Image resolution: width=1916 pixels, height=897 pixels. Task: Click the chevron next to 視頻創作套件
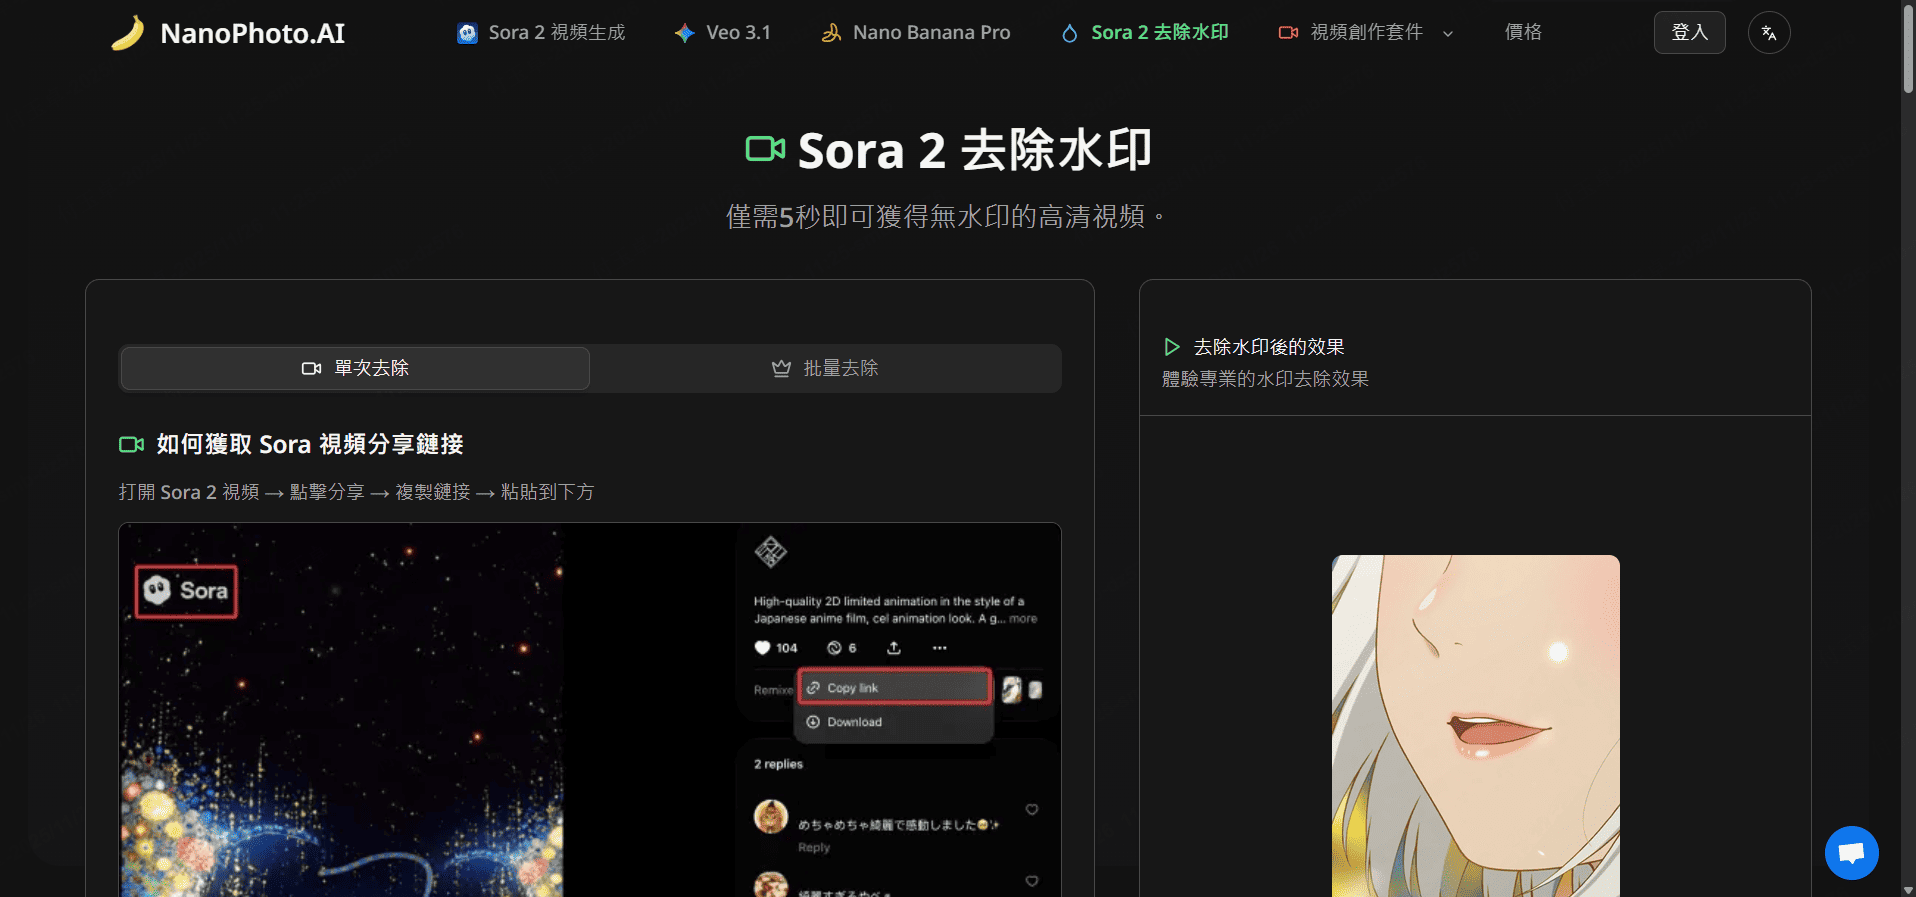point(1447,34)
